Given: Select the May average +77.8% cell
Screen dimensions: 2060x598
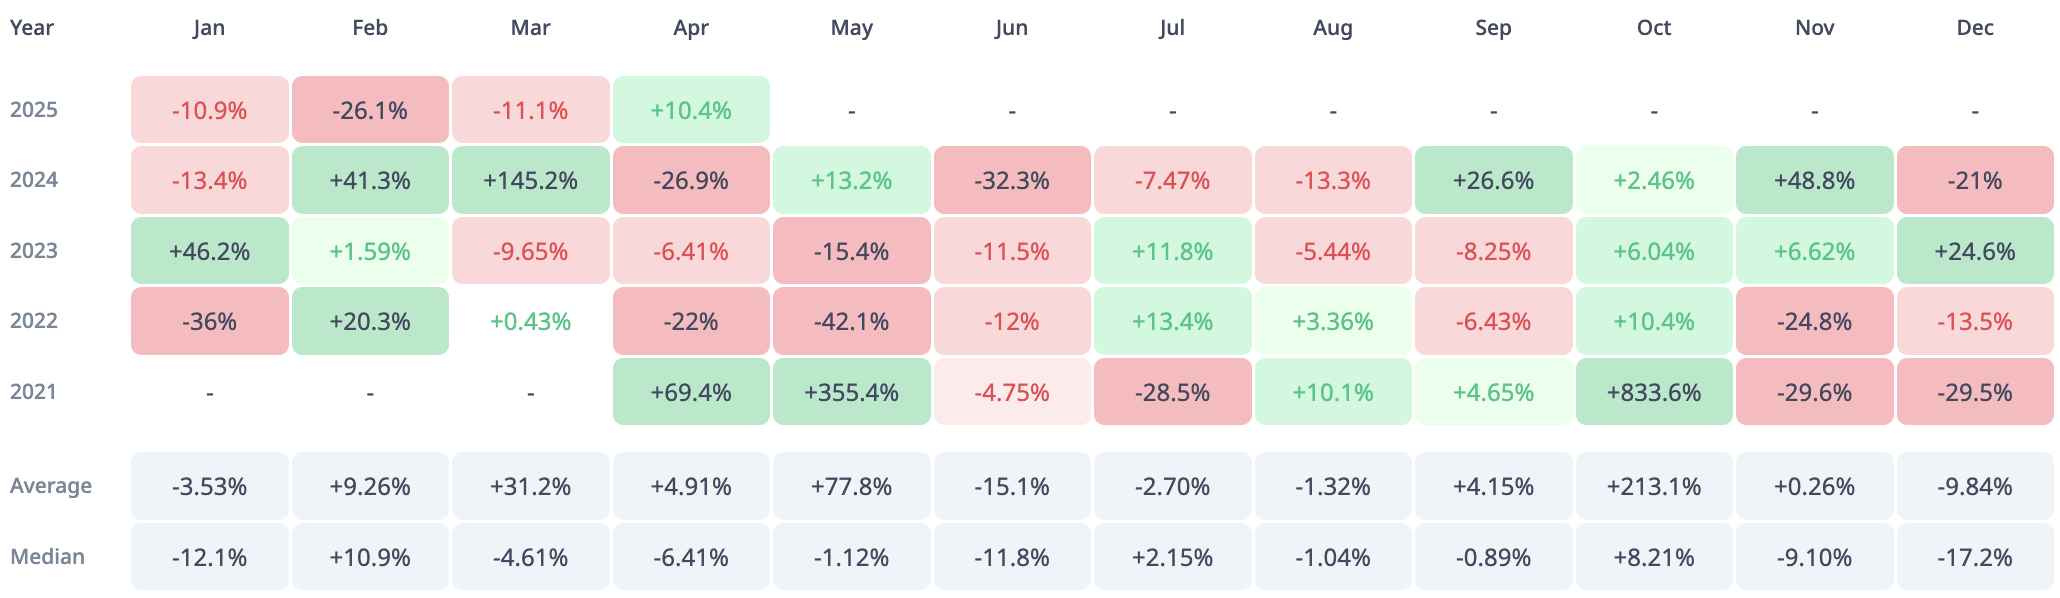Looking at the screenshot, I should [851, 487].
